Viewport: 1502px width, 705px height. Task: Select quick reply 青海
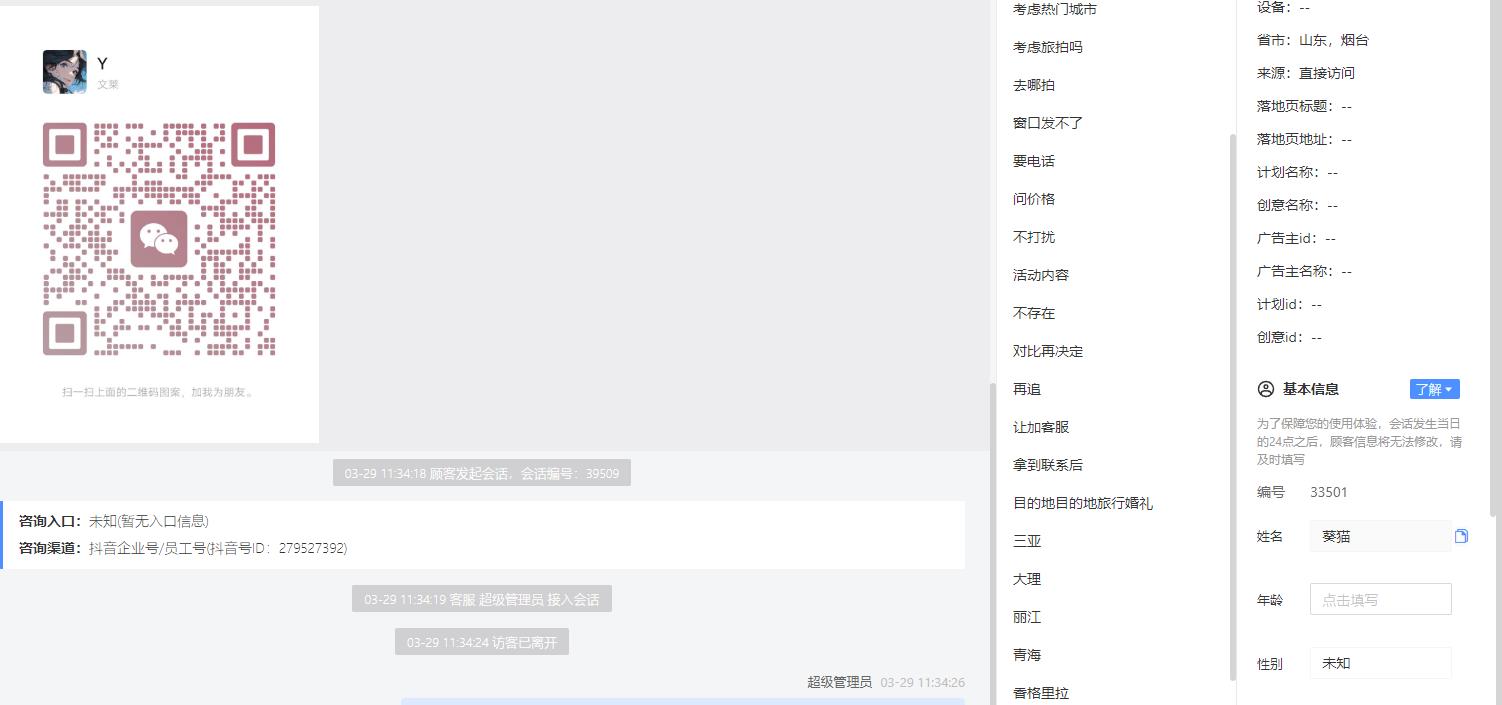pos(1027,655)
